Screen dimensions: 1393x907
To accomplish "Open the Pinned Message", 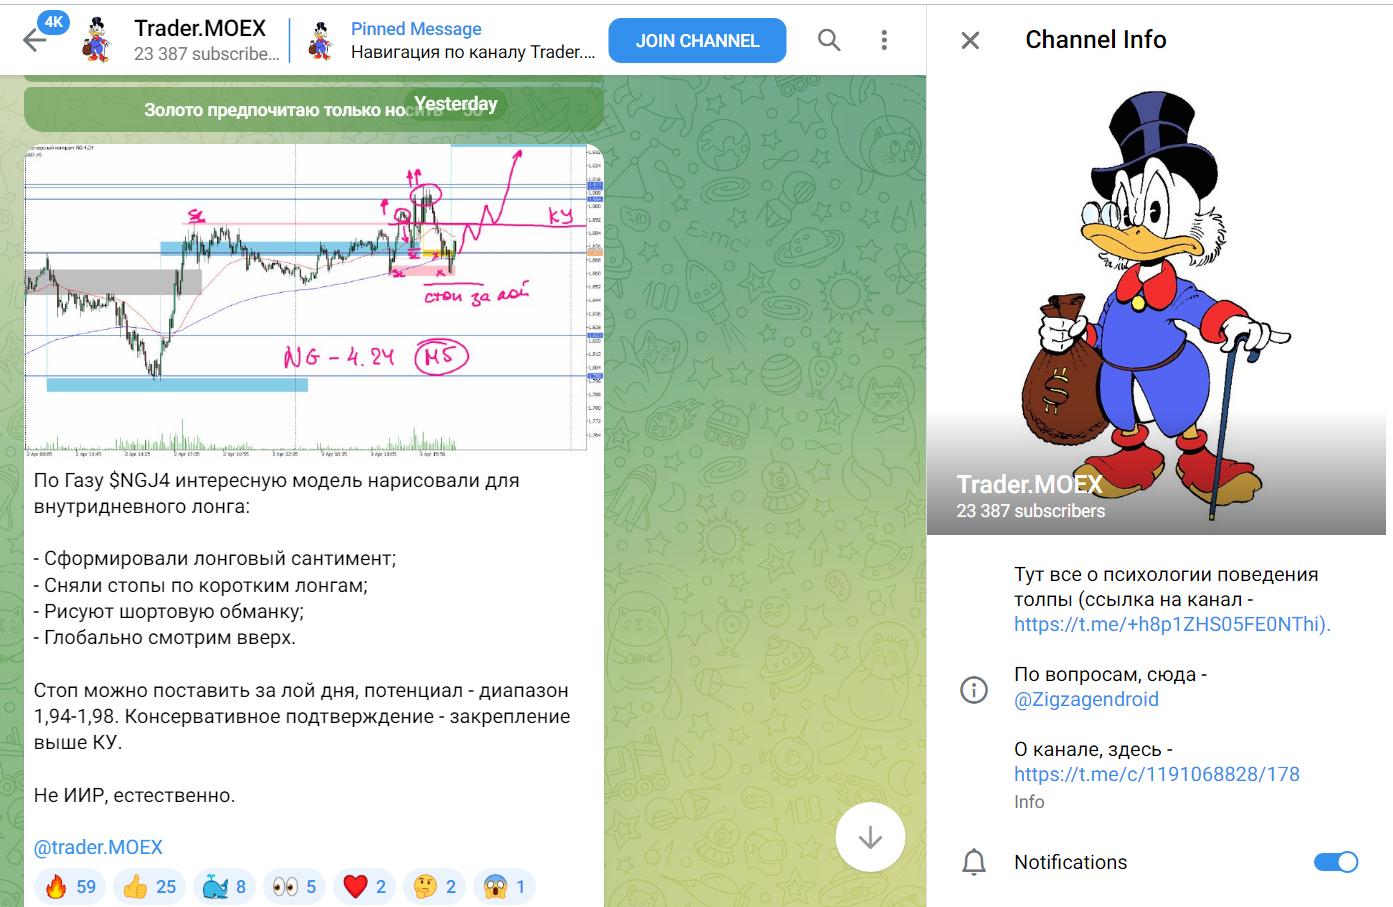I will click(x=473, y=40).
